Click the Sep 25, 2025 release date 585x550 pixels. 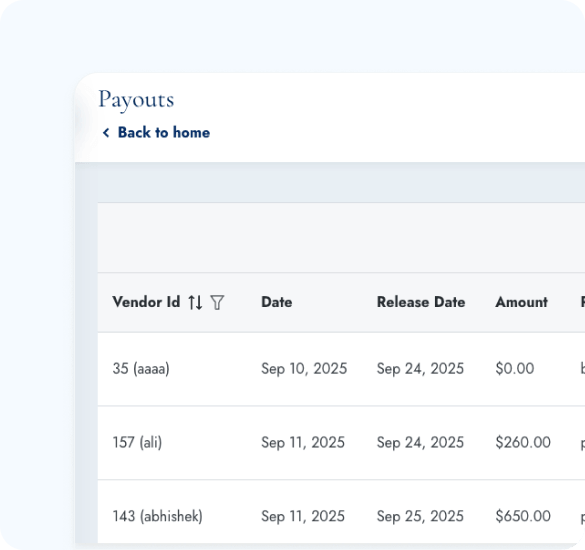coord(420,516)
